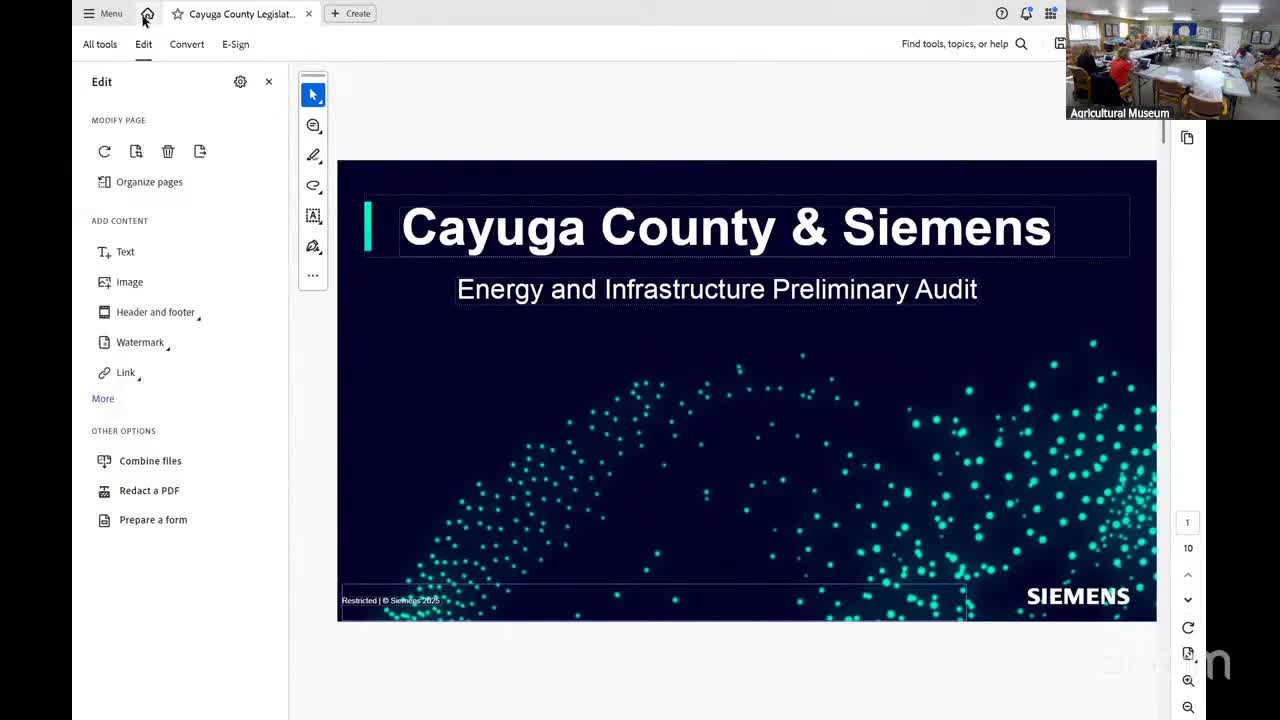
Task: Open page display options in the right rail
Action: click(1188, 654)
